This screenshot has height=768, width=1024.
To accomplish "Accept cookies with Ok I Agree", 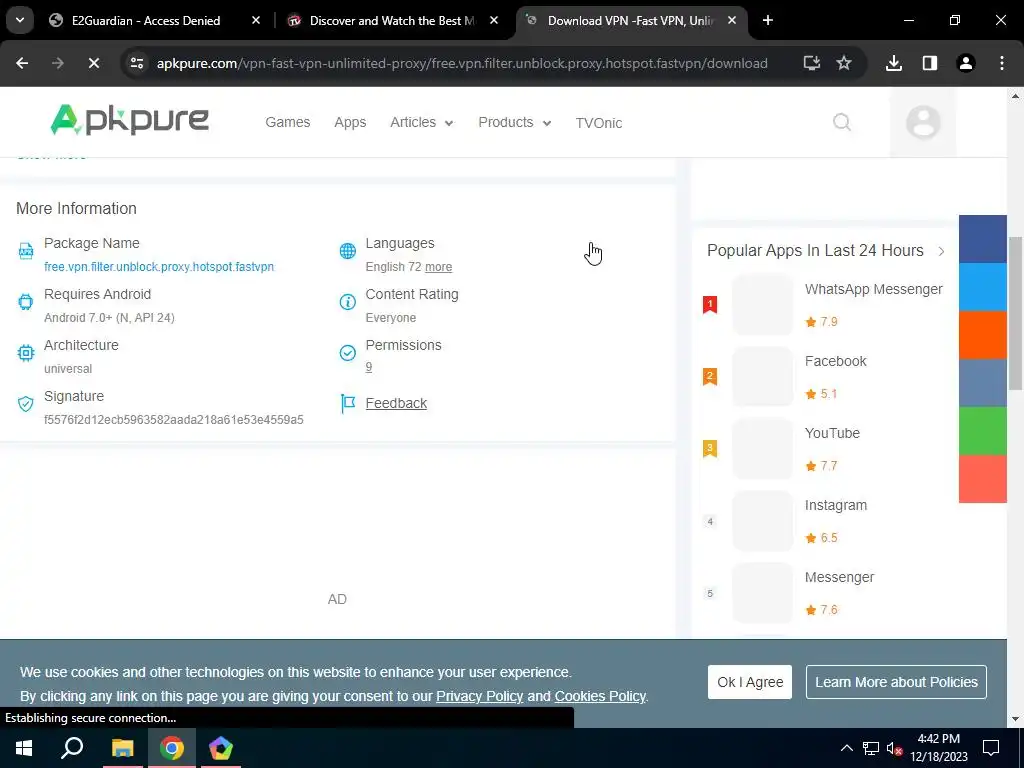I will pos(750,682).
